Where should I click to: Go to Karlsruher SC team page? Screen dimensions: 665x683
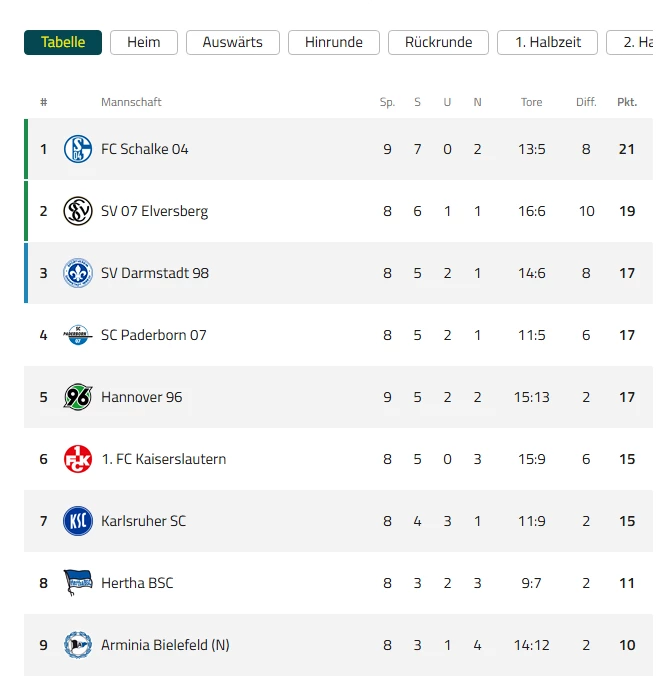tap(143, 521)
